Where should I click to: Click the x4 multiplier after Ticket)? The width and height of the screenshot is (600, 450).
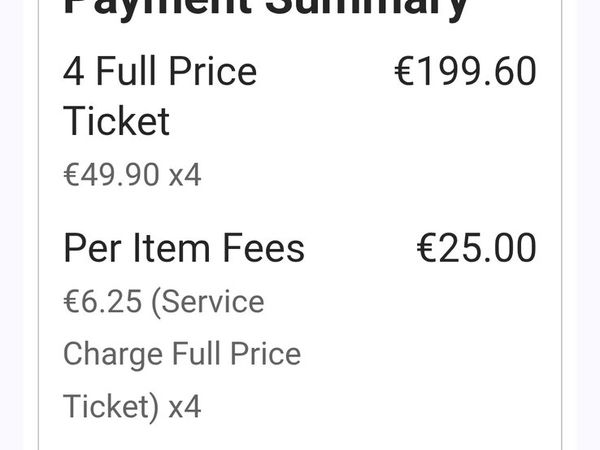[185, 406]
